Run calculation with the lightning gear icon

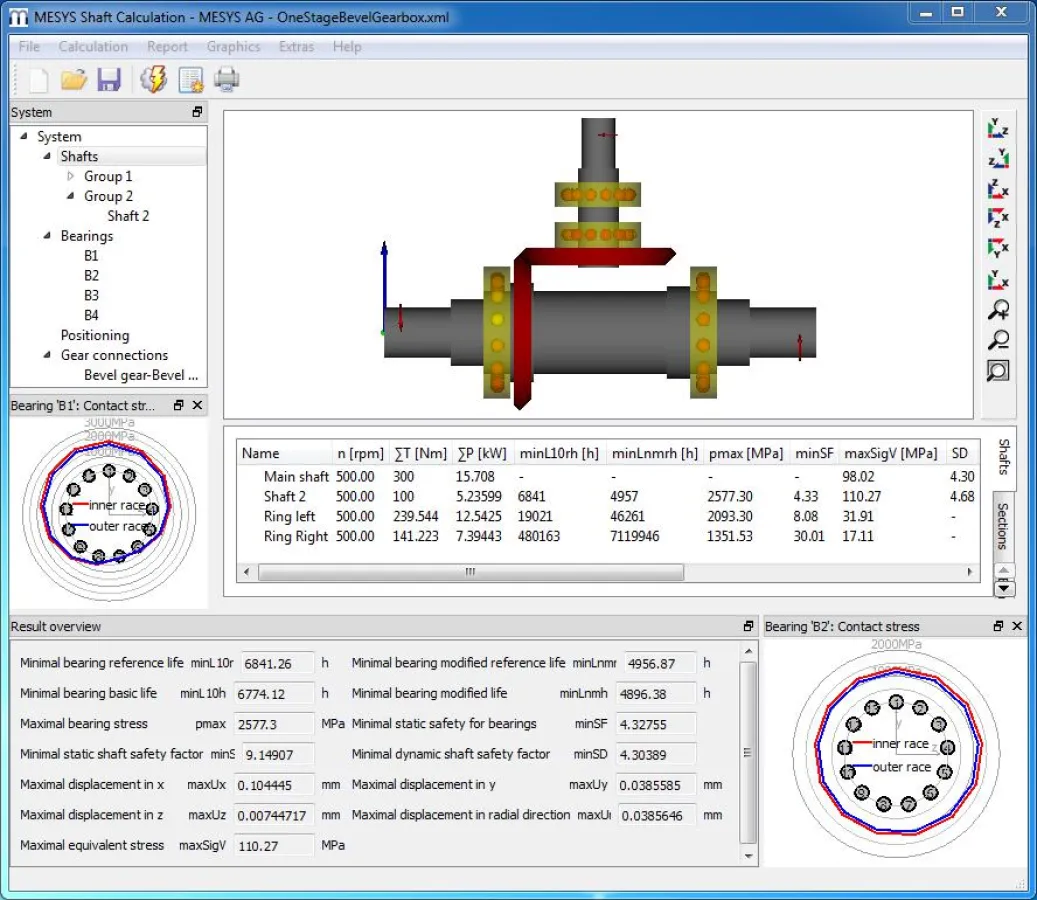tap(153, 80)
